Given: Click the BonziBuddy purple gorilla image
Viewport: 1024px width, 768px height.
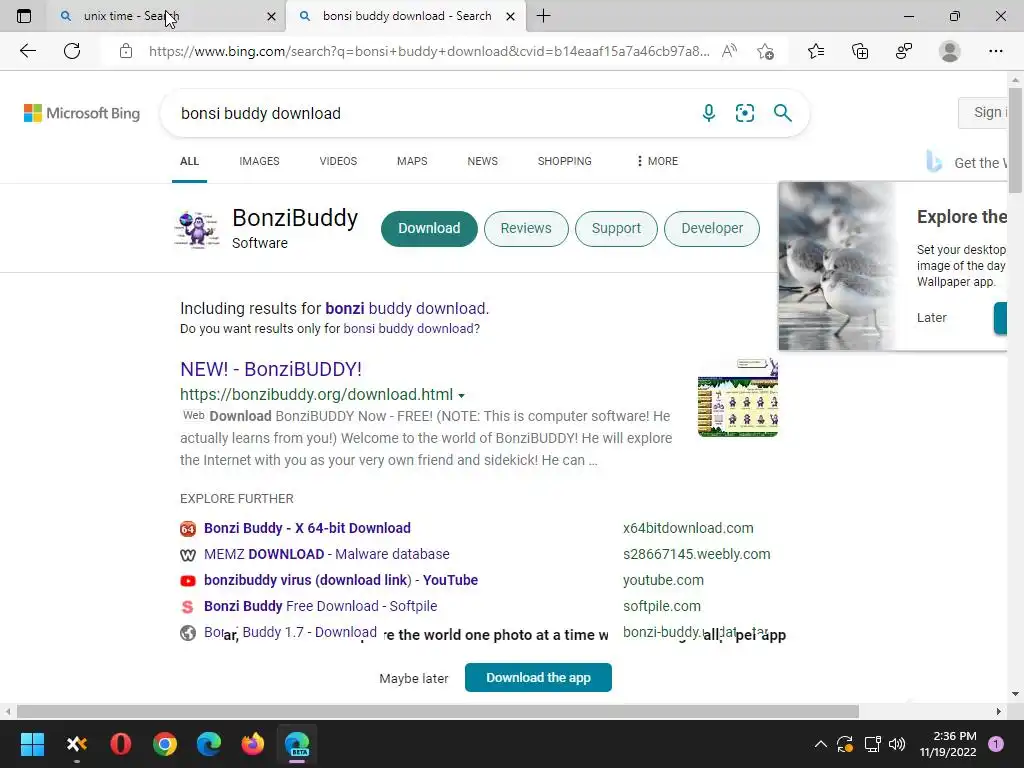Looking at the screenshot, I should click(x=197, y=229).
